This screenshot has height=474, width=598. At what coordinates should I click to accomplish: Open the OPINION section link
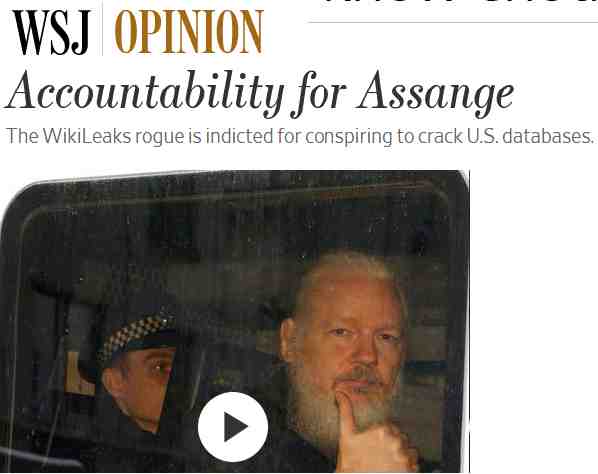(189, 32)
